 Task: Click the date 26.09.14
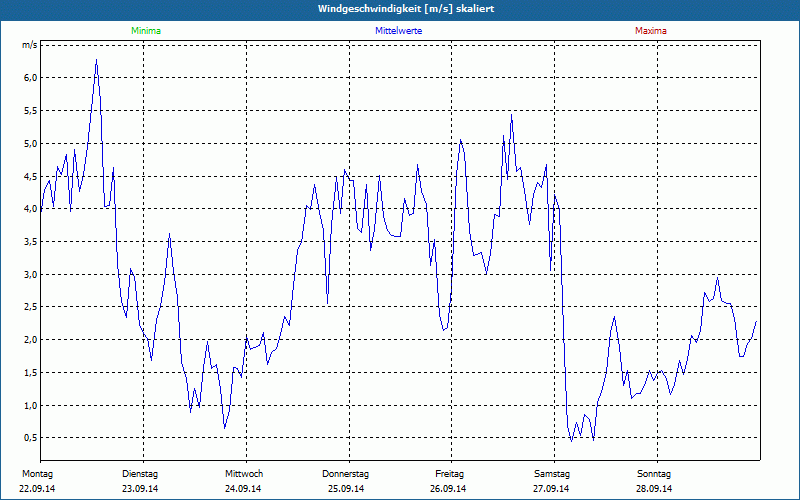click(x=448, y=489)
